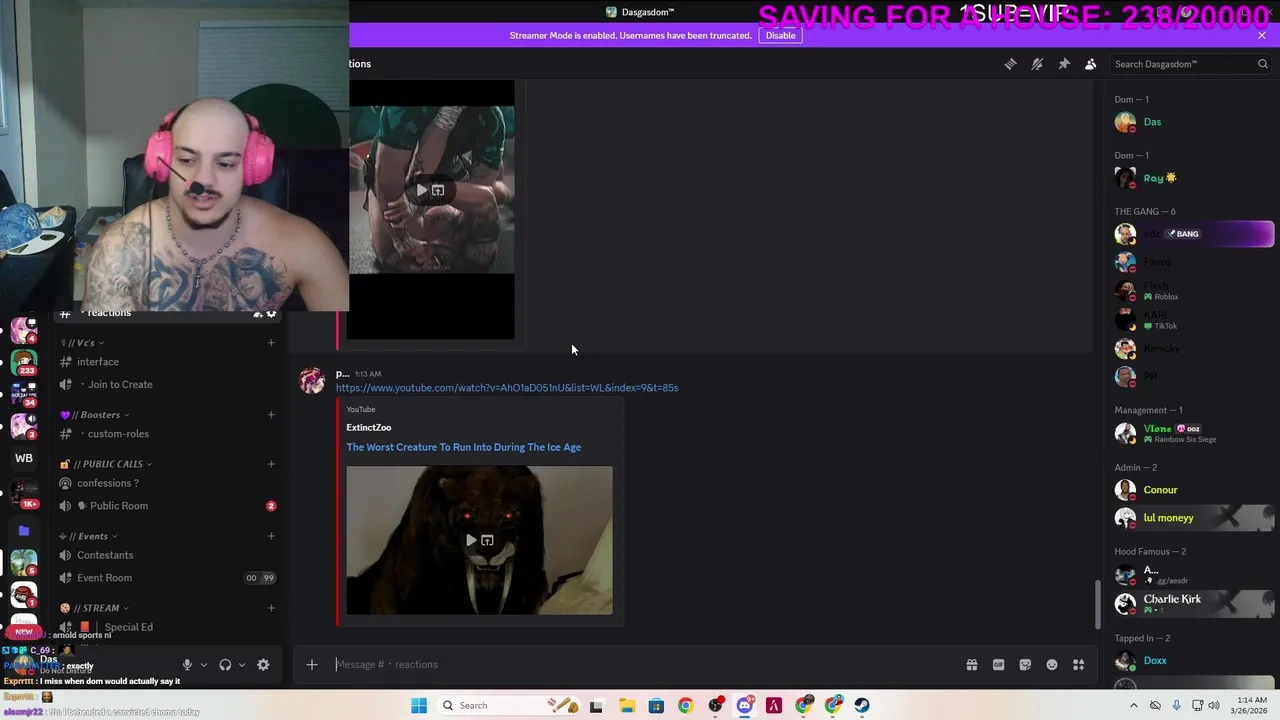The width and height of the screenshot is (1280, 720).
Task: Open the emoji picker
Action: click(x=1052, y=664)
